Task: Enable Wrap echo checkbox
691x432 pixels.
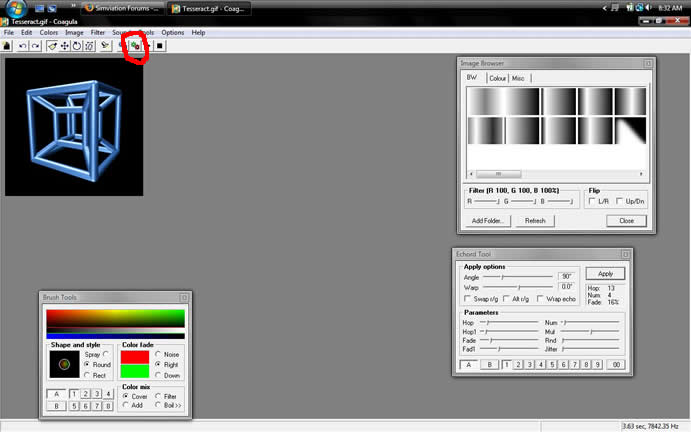Action: pos(540,299)
